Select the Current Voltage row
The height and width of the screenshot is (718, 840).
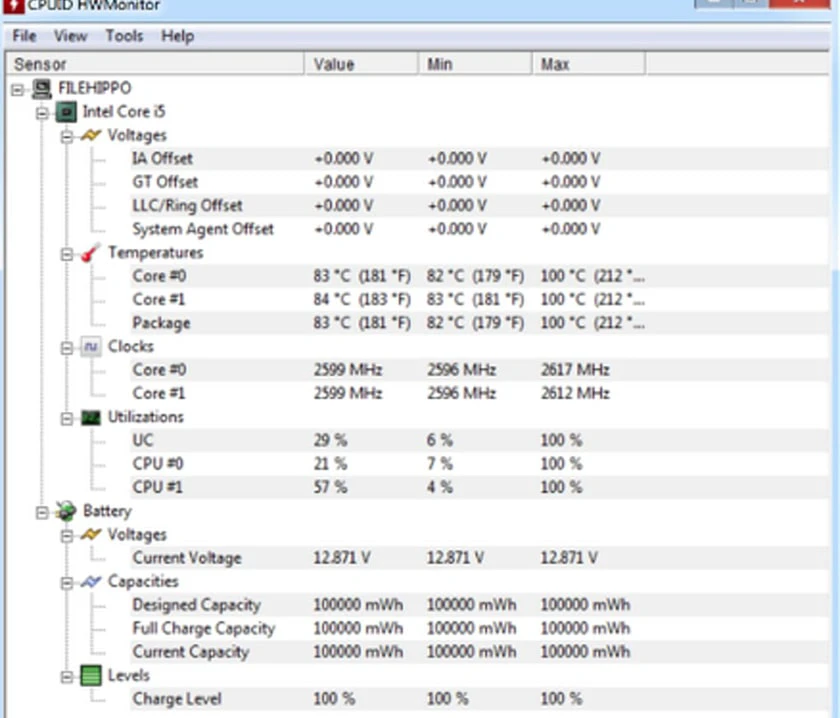(x=479, y=558)
